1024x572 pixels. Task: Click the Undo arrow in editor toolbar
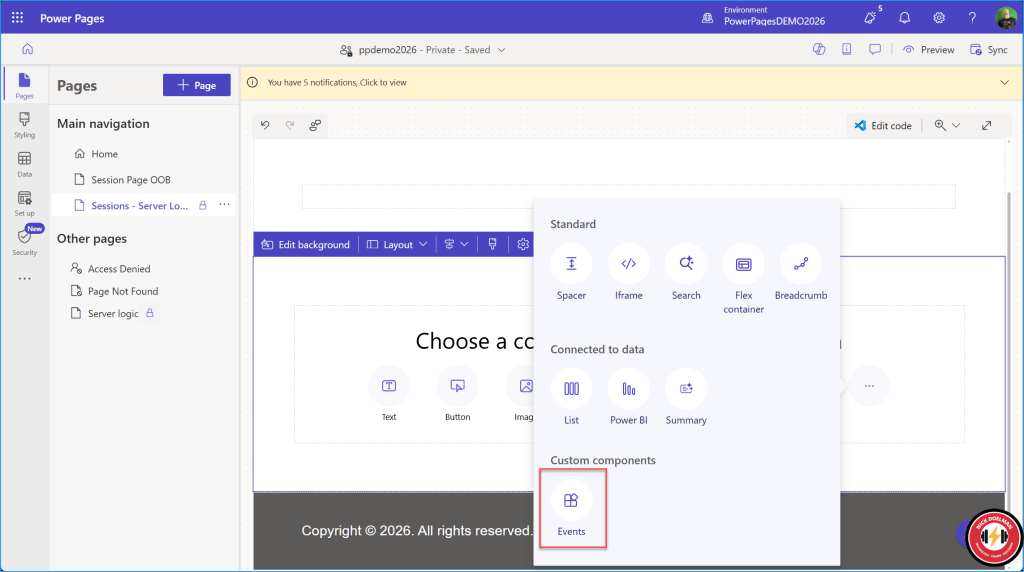coord(265,125)
